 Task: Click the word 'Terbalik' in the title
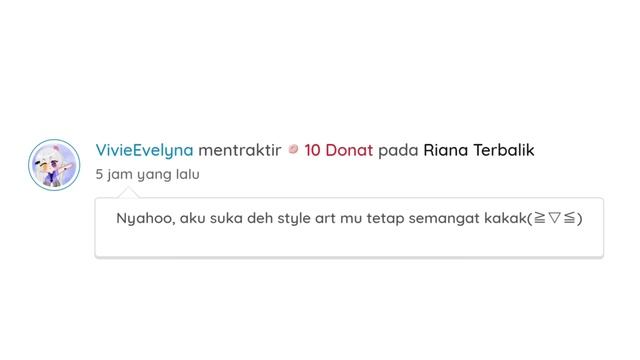504,150
